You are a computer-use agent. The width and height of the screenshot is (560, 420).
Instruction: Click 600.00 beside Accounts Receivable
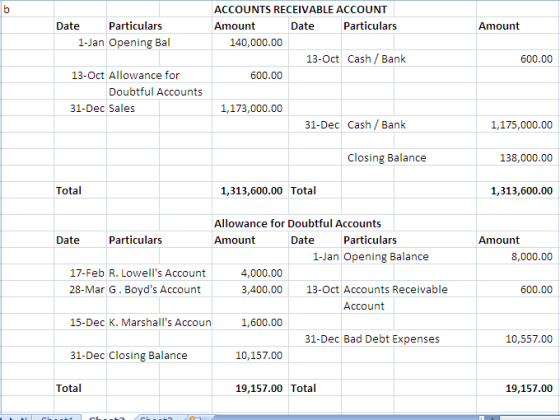click(x=536, y=289)
